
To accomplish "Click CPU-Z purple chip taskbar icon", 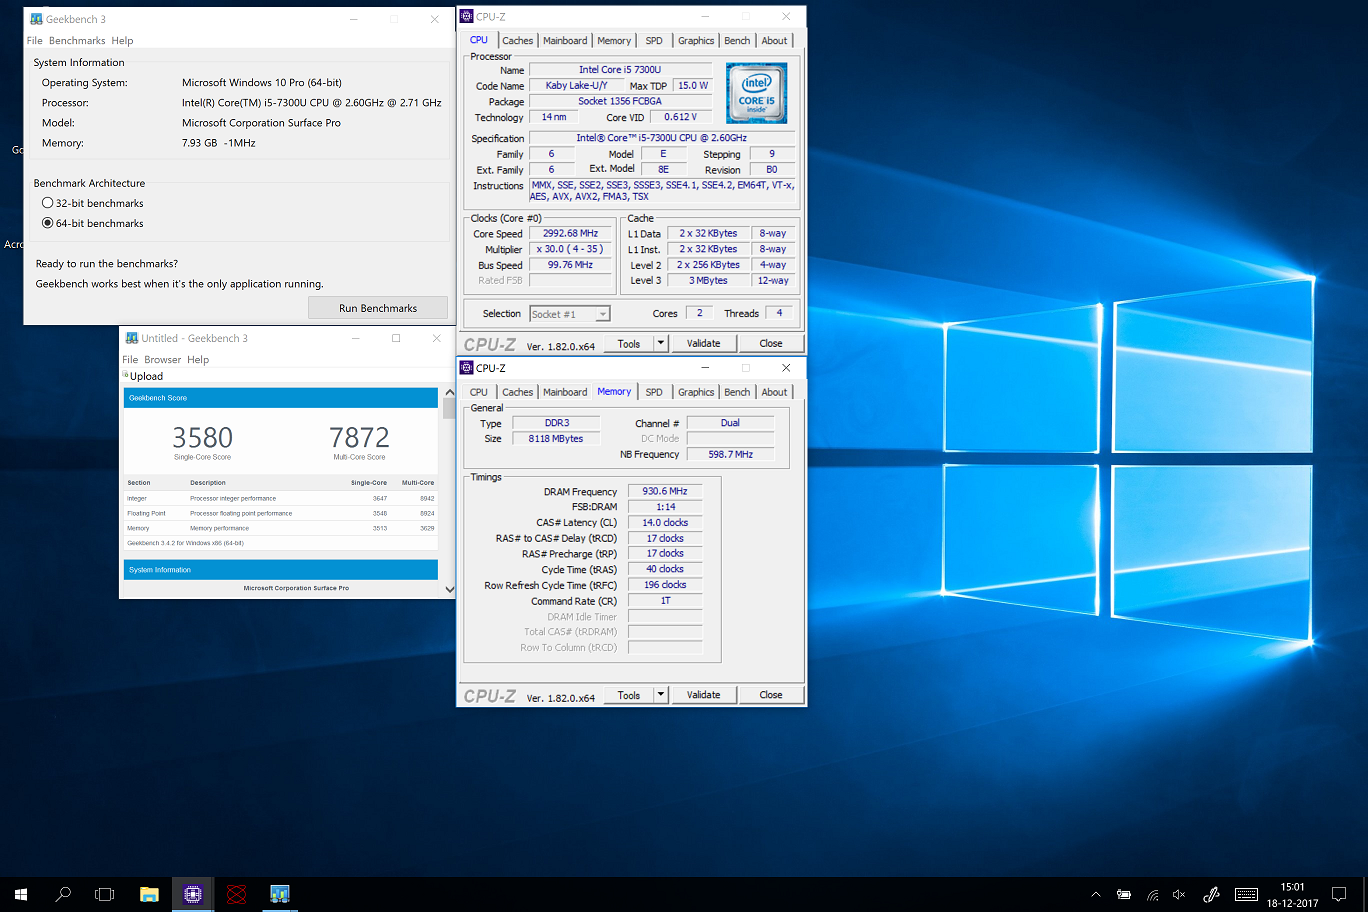I will tap(193, 894).
